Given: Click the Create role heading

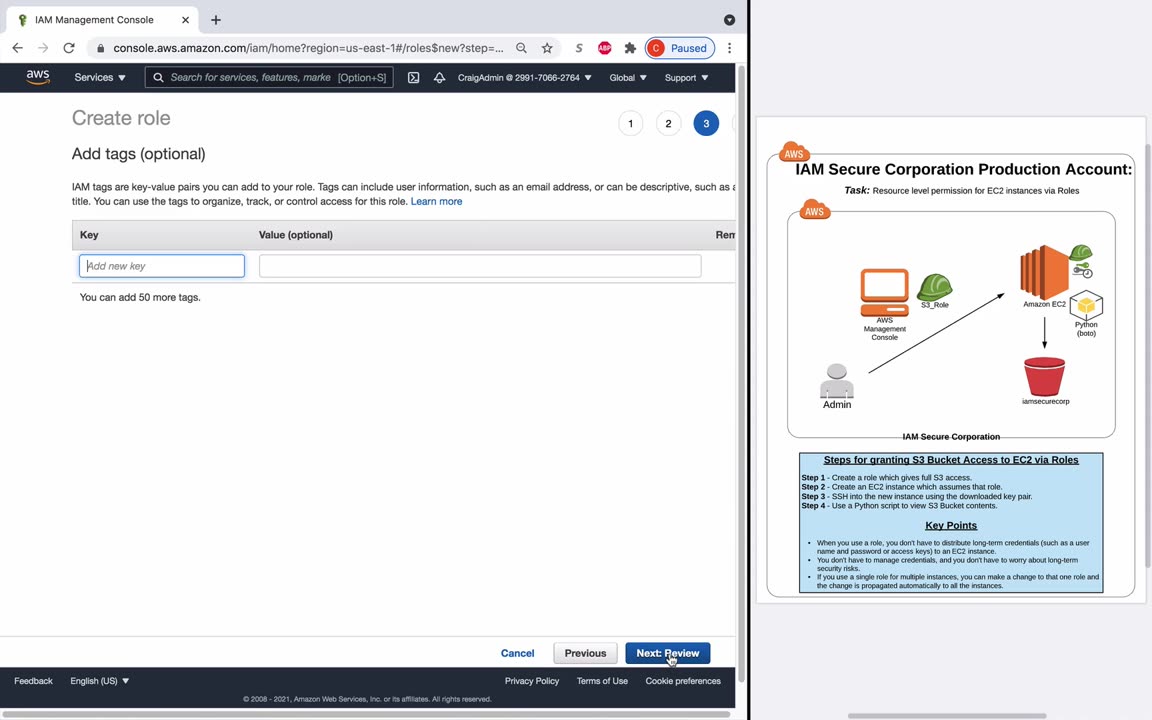Looking at the screenshot, I should point(121,118).
